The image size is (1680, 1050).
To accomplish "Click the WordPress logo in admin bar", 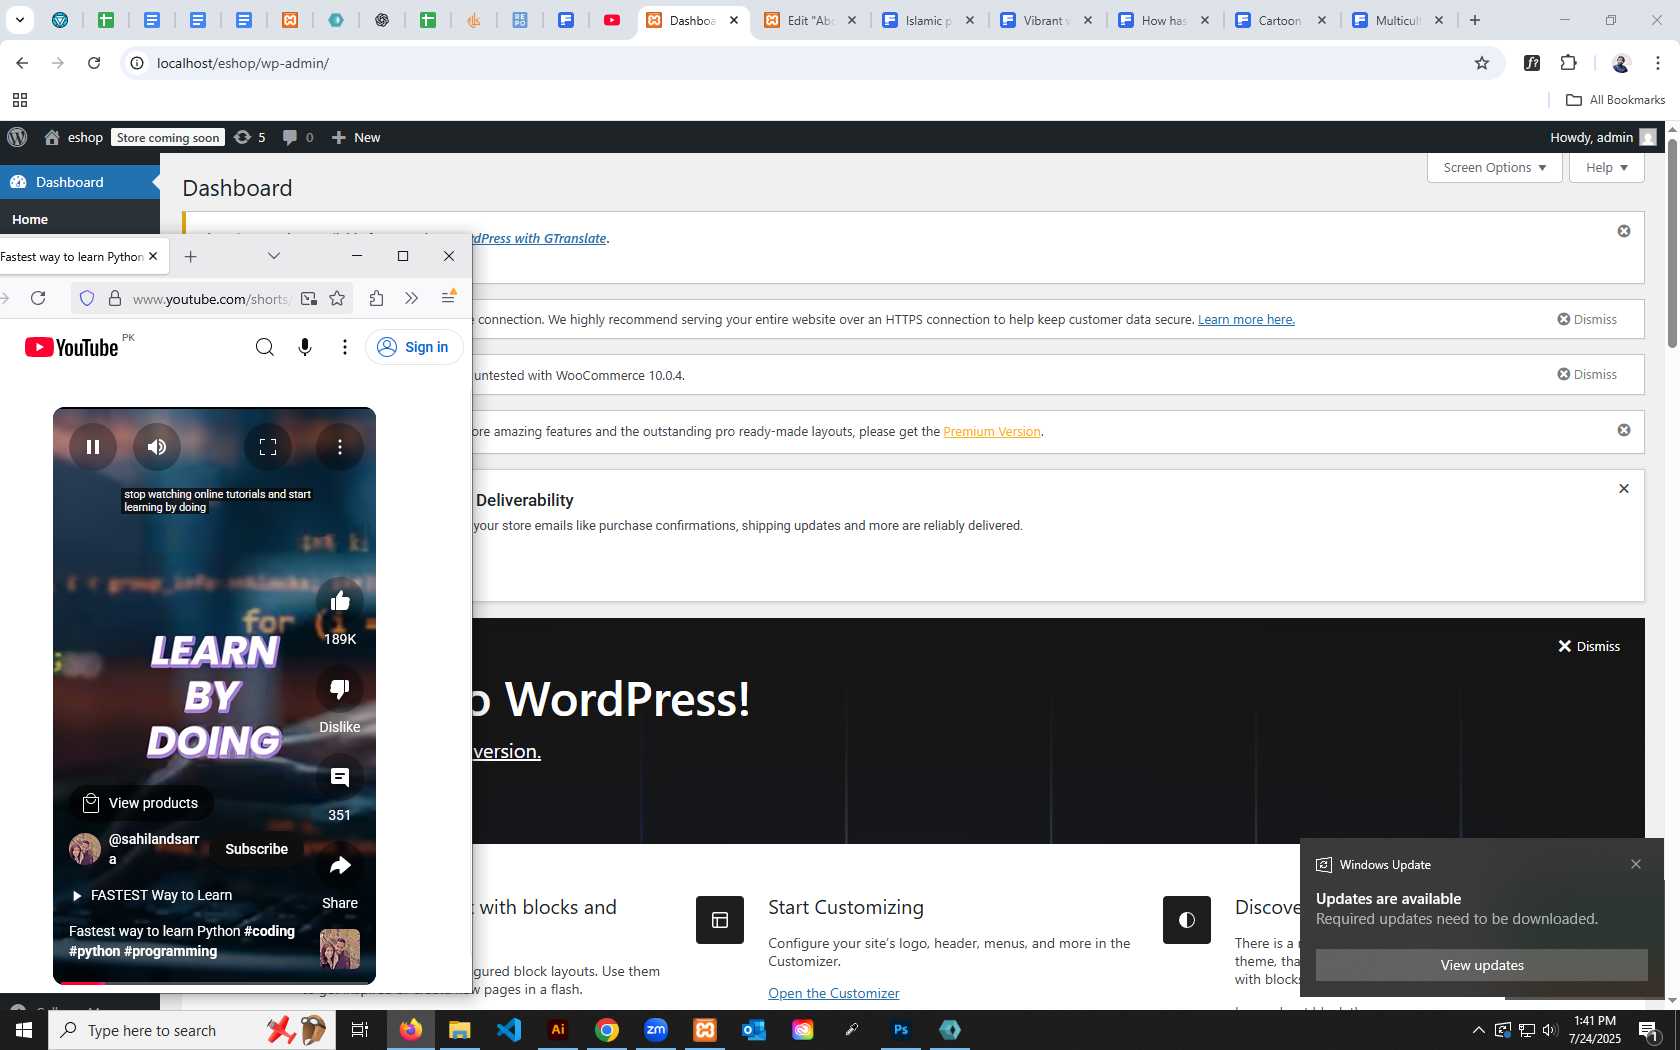I will click(18, 137).
